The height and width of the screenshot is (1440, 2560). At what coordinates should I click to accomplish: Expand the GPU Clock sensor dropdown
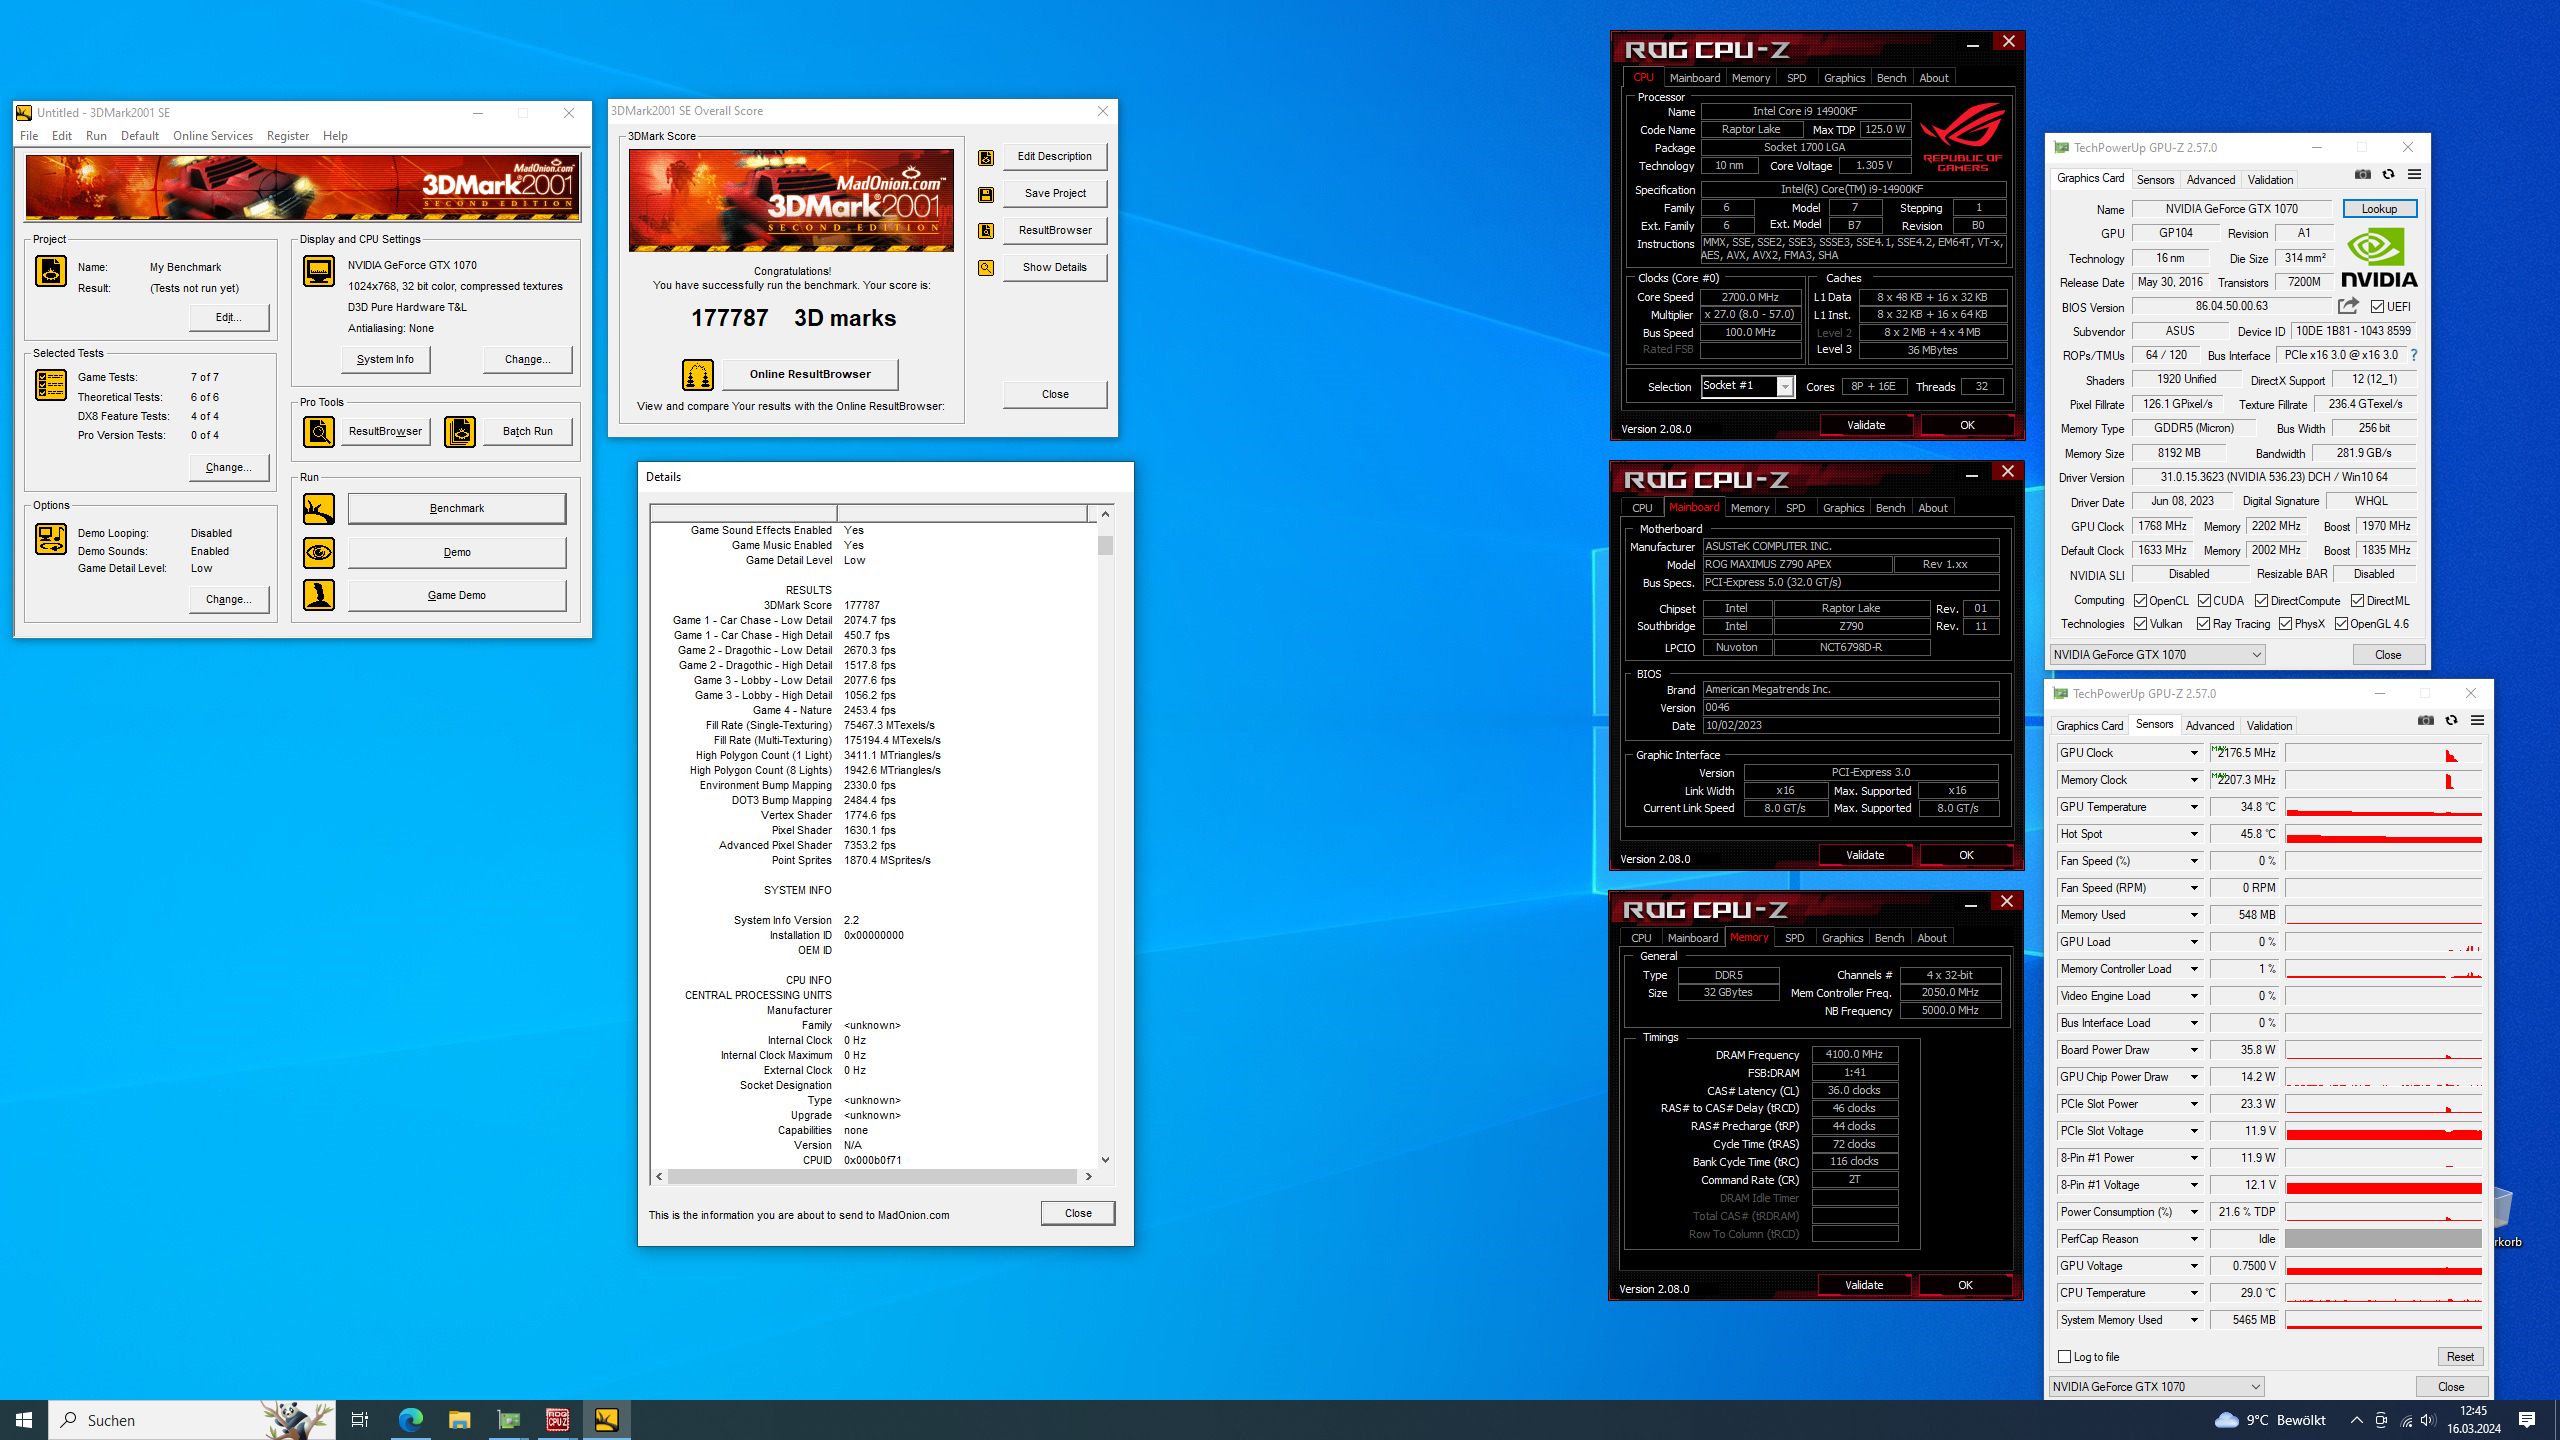point(2195,753)
